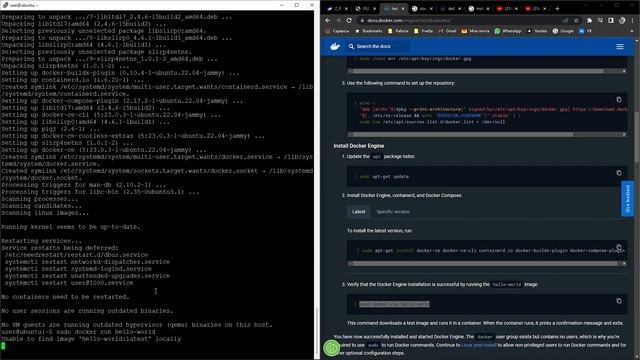The width and height of the screenshot is (640, 360).
Task: Open the Сервисы apps shortcut in bookmarks bar
Action: point(337,31)
